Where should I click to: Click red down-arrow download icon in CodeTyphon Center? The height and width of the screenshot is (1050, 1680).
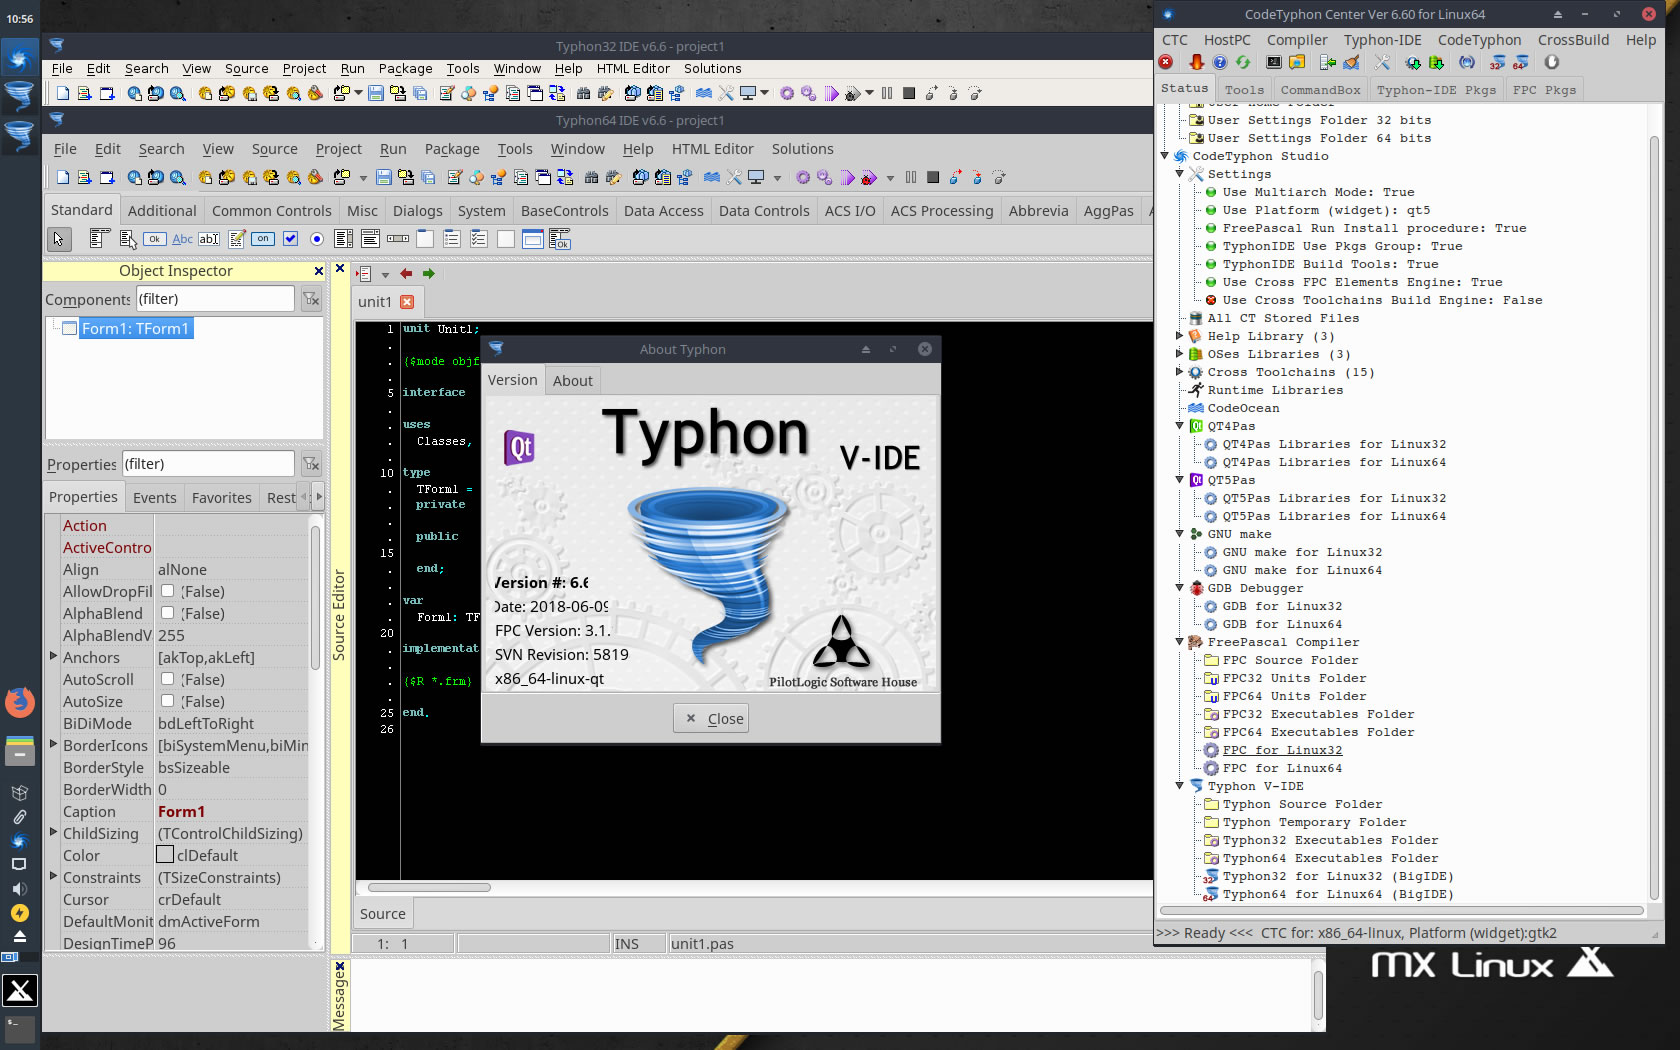[x=1196, y=62]
